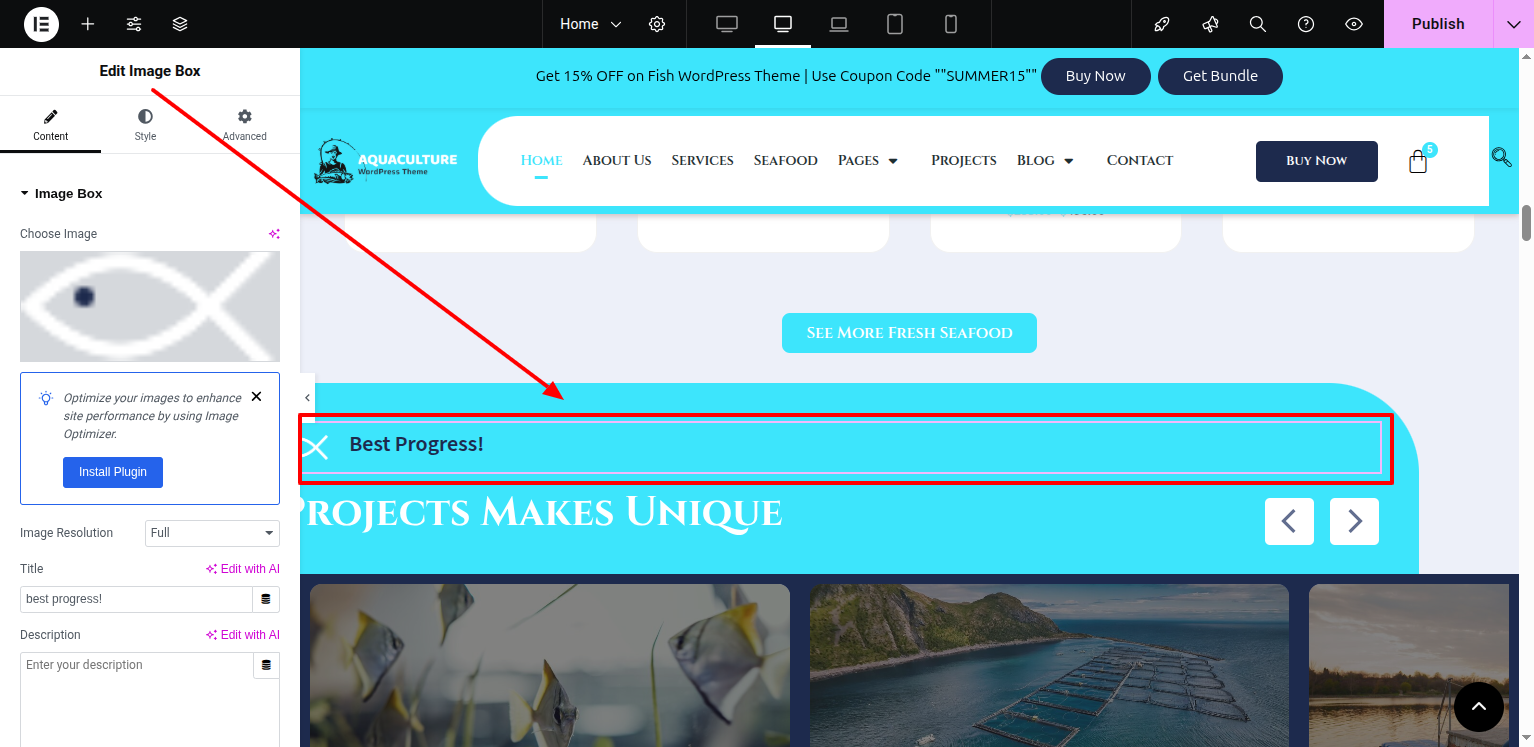The image size is (1534, 747).
Task: Open page settings gear icon
Action: pos(657,24)
